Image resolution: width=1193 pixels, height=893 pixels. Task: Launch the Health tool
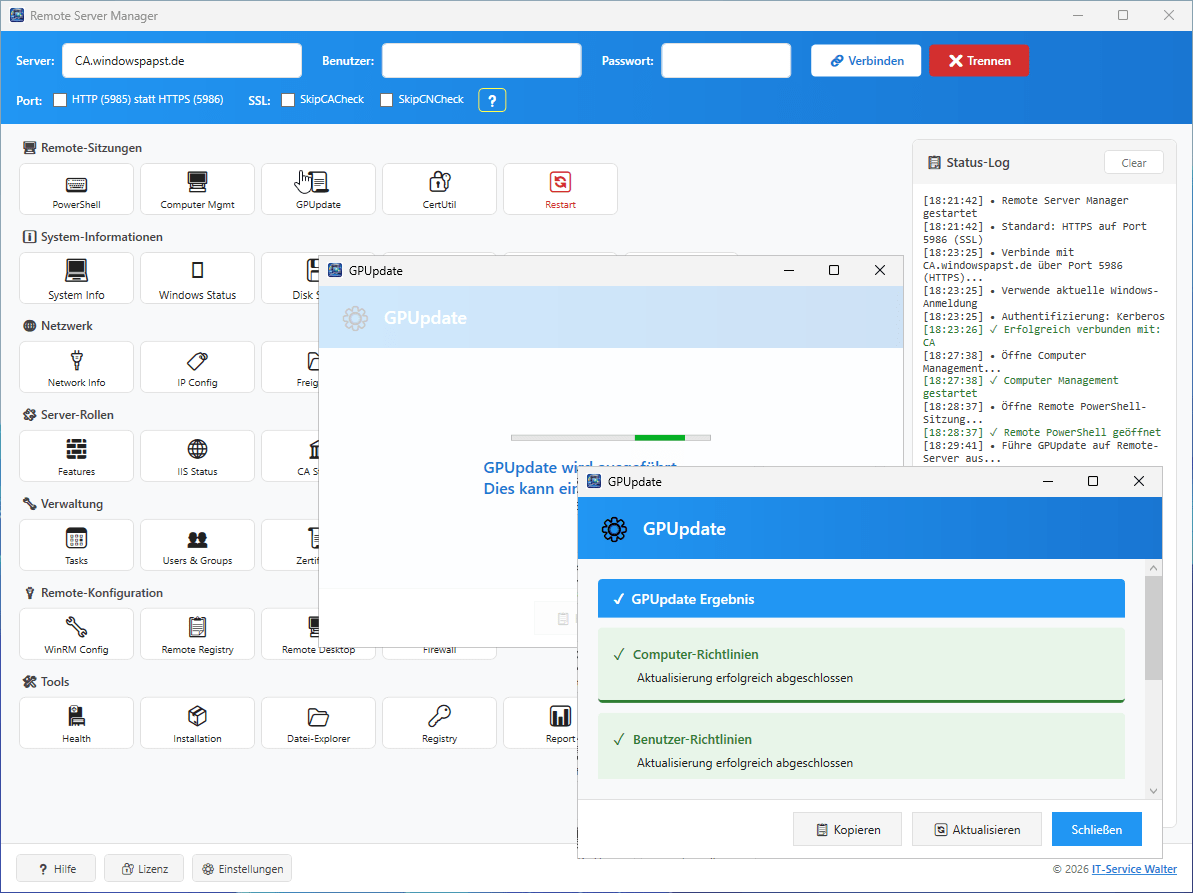click(x=76, y=723)
